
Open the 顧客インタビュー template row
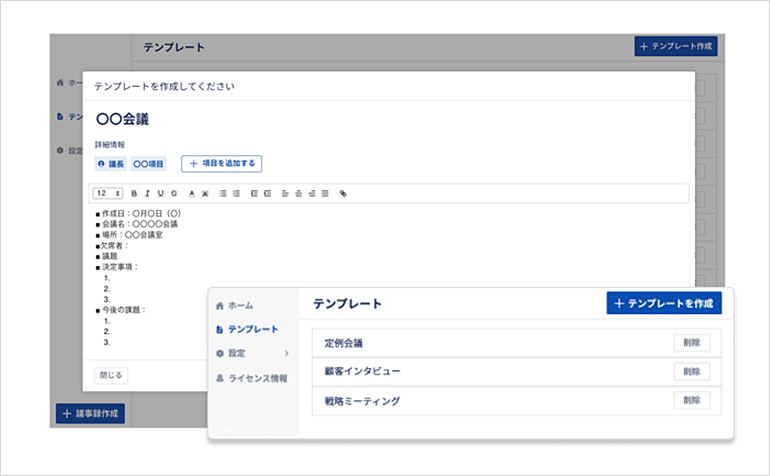coord(517,371)
